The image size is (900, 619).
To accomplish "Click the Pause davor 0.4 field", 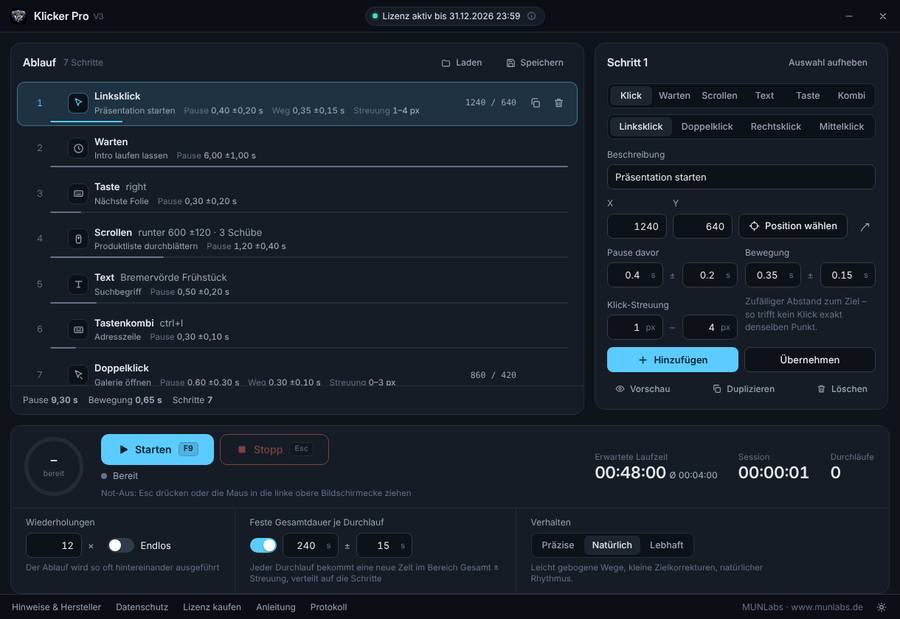I will (635, 275).
